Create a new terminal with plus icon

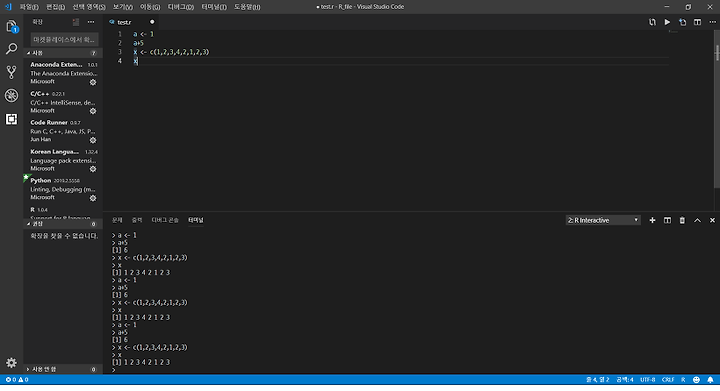652,220
